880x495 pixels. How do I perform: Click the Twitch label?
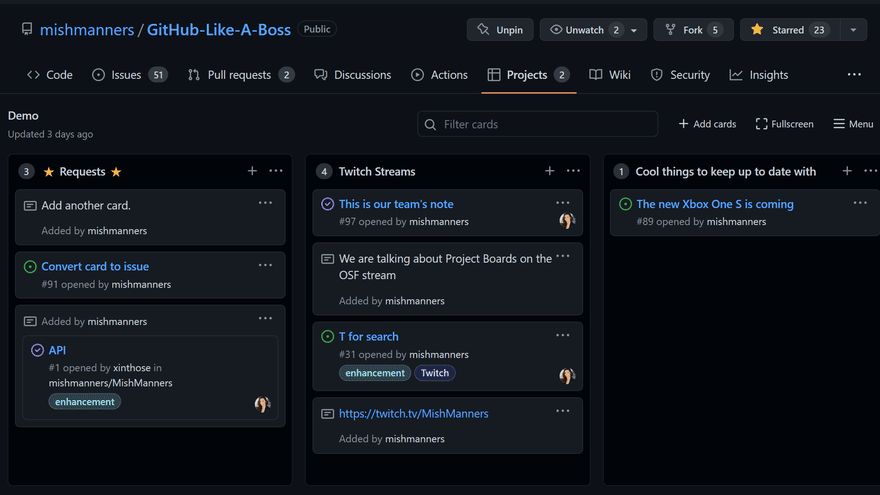coord(435,373)
